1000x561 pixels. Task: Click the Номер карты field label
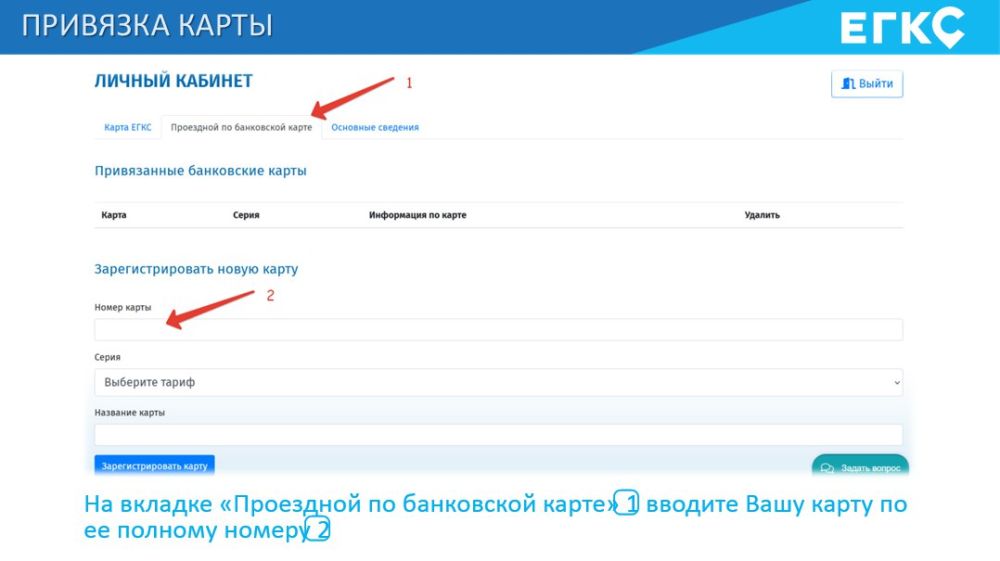point(122,307)
